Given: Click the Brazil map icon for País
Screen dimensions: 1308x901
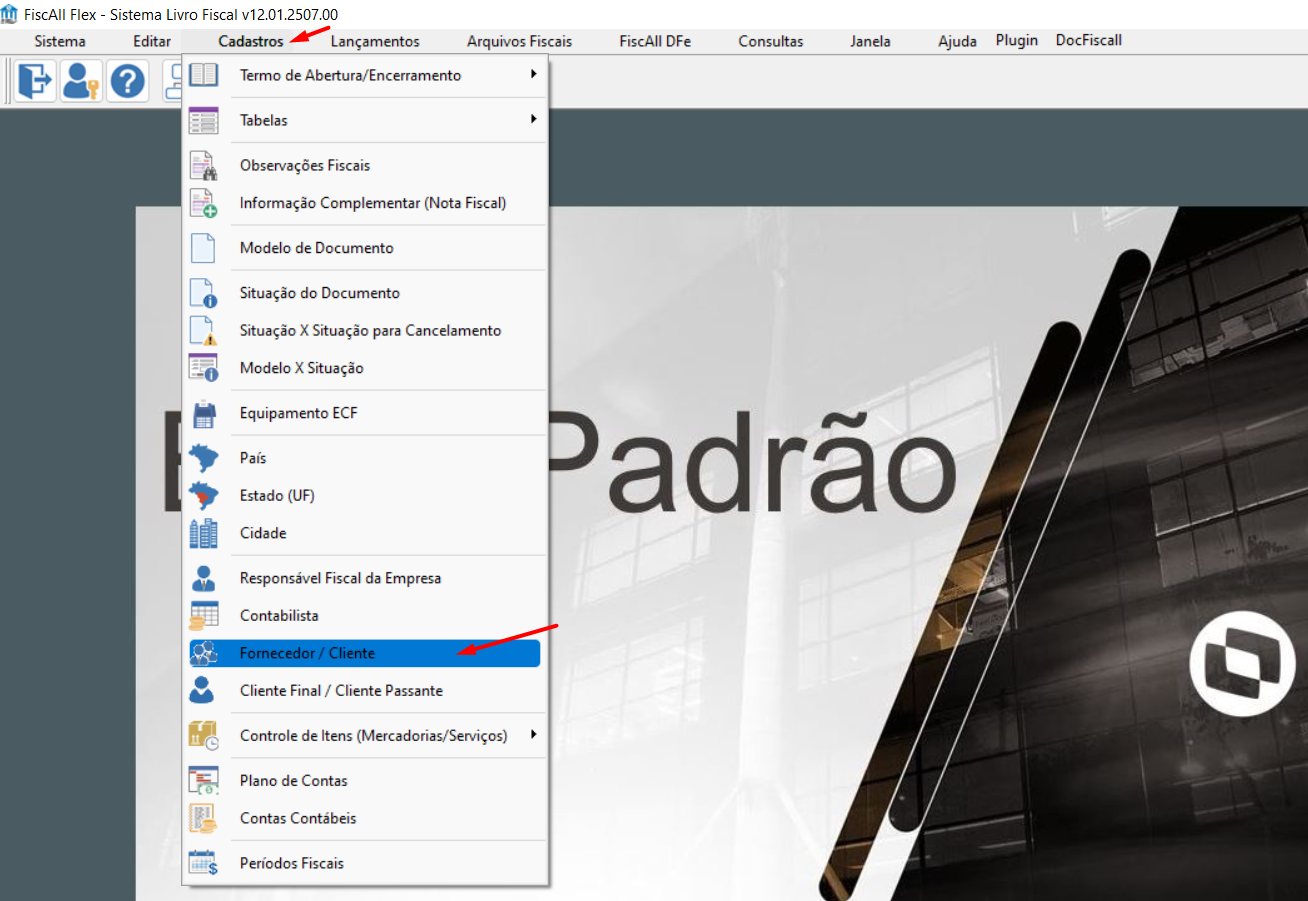Looking at the screenshot, I should click(x=204, y=458).
